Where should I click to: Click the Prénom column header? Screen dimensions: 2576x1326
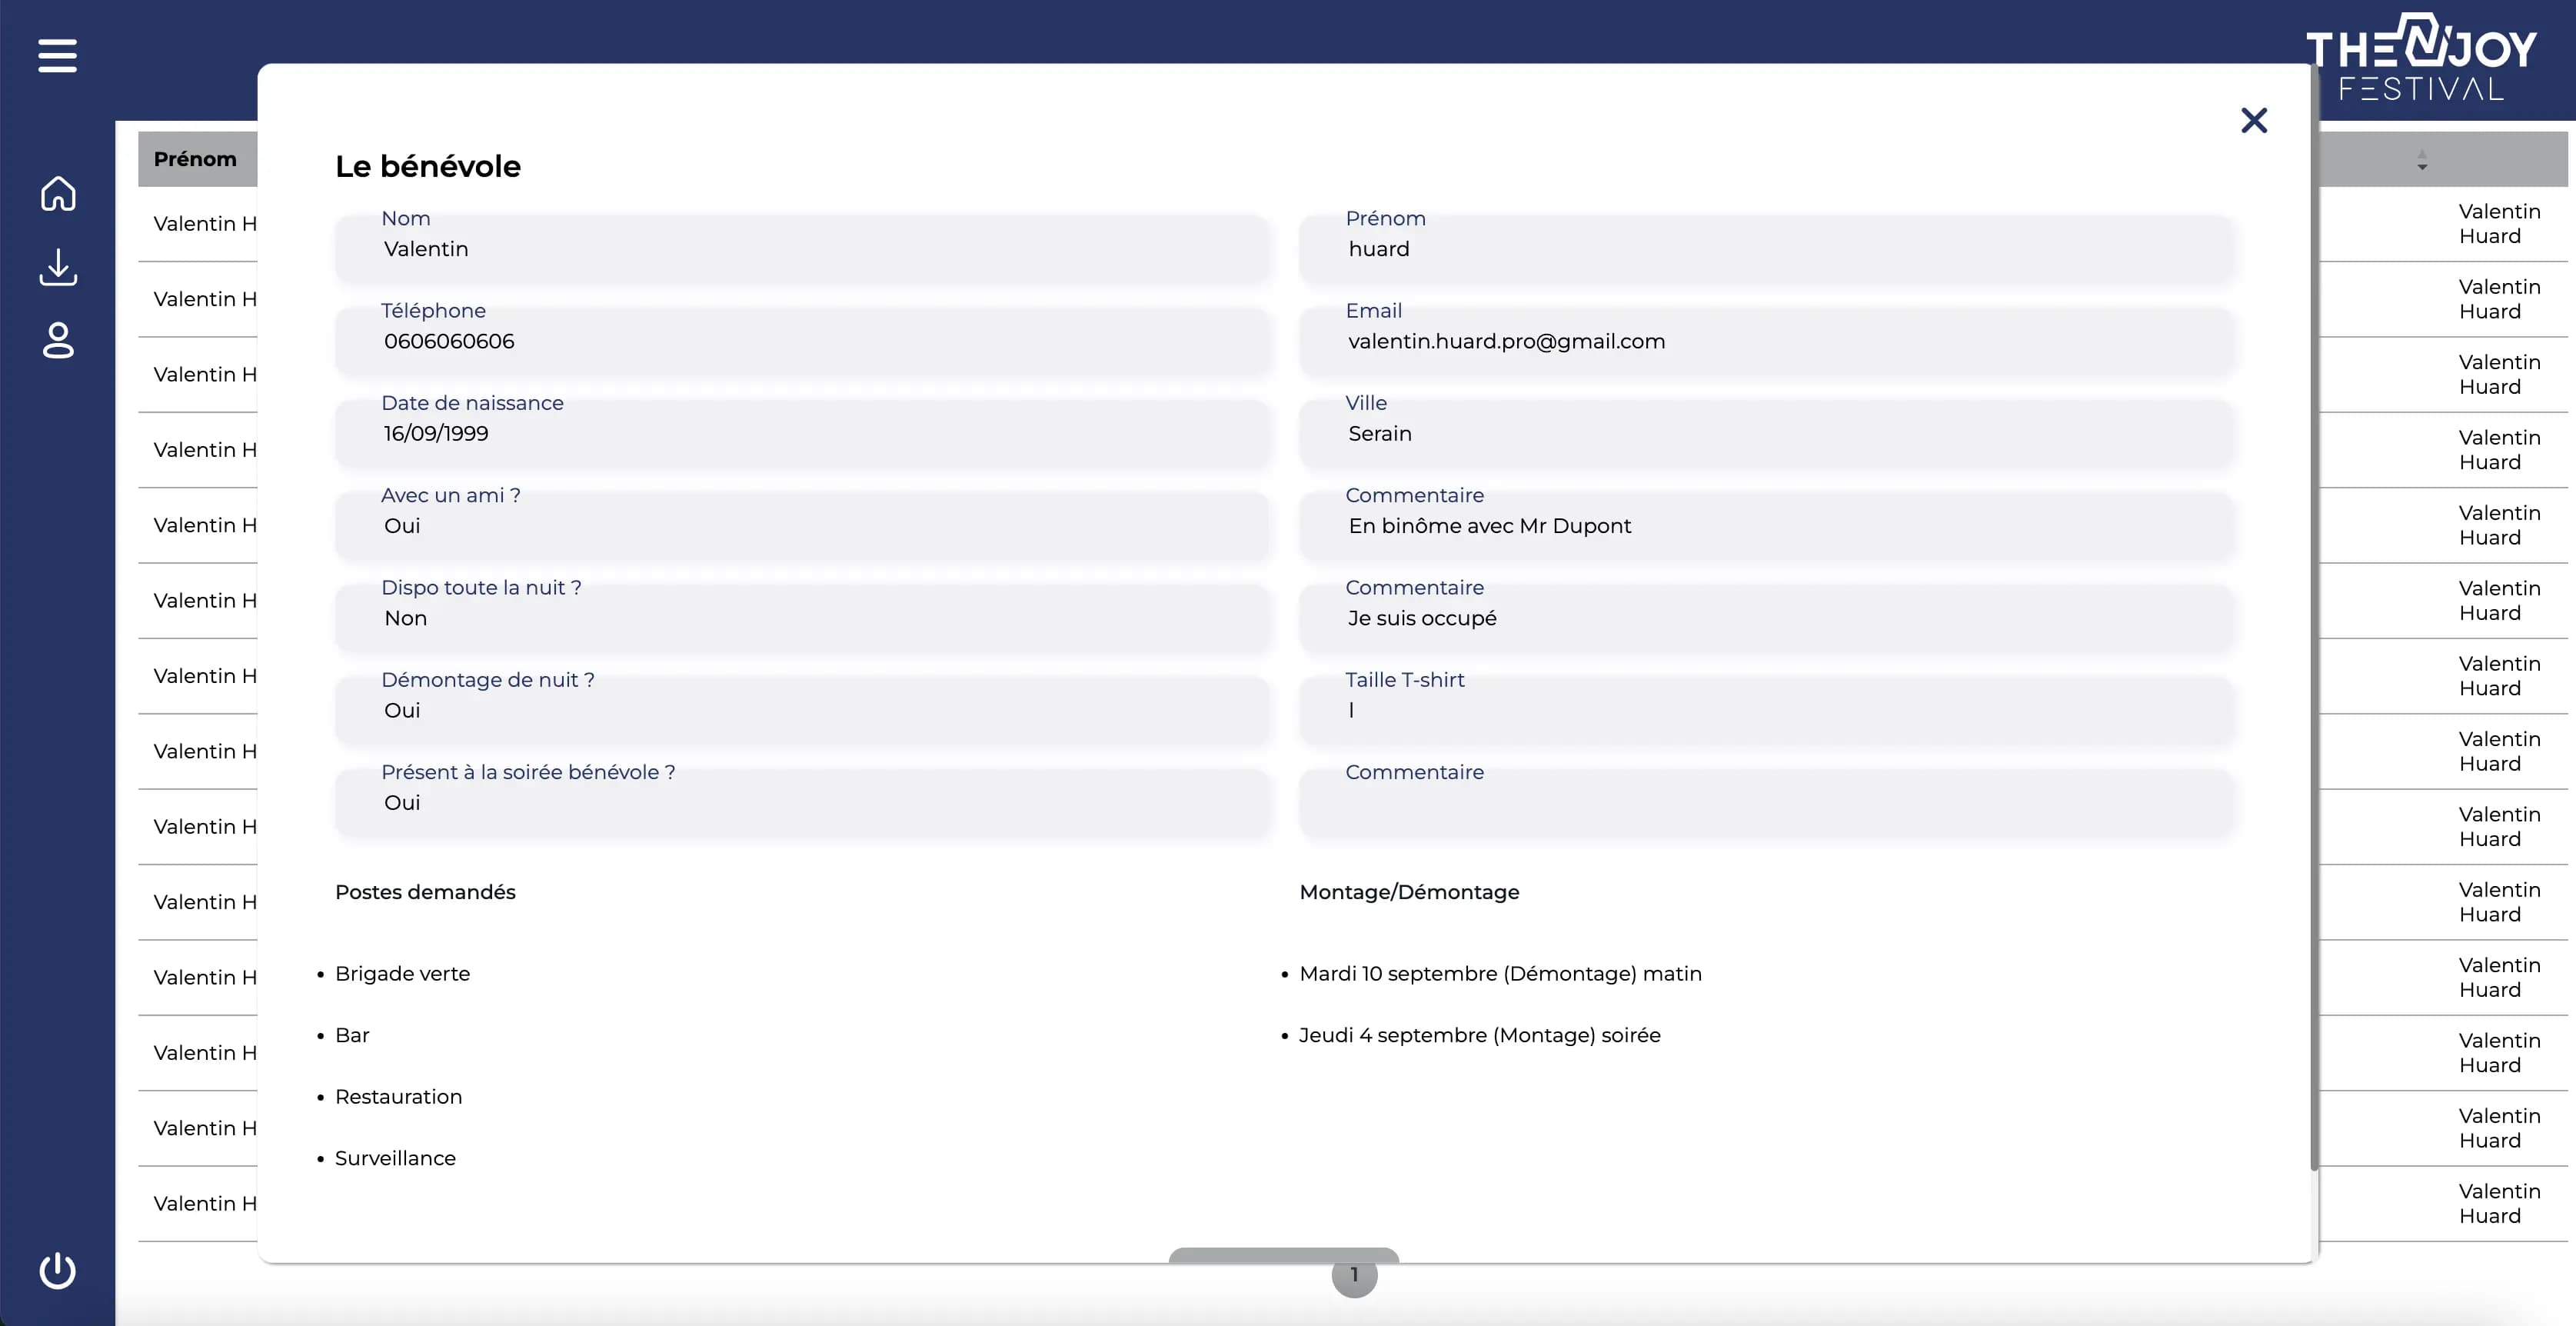195,158
